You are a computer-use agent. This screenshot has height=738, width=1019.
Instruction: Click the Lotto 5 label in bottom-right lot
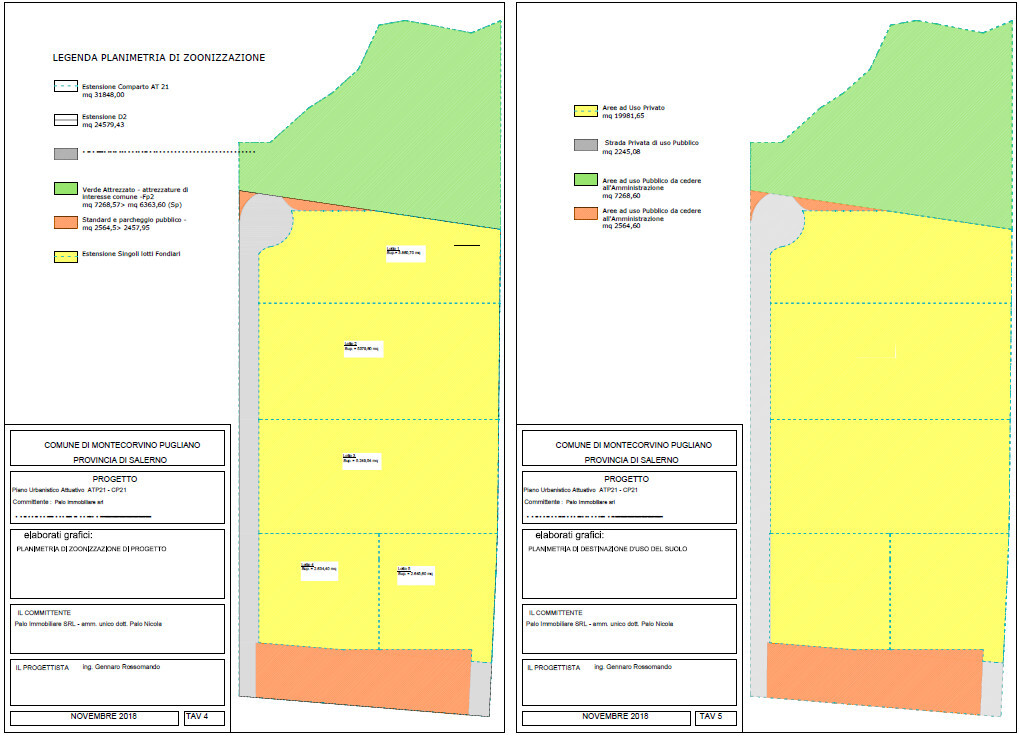415,573
